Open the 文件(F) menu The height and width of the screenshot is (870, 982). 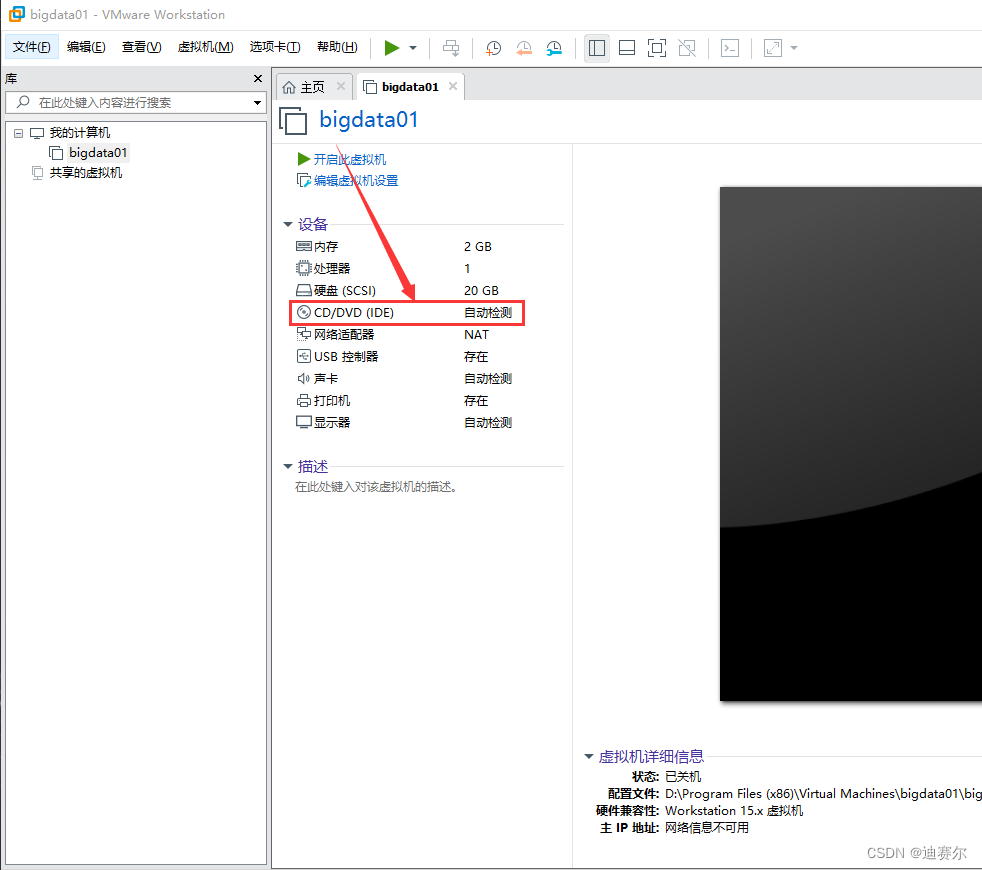coord(31,47)
